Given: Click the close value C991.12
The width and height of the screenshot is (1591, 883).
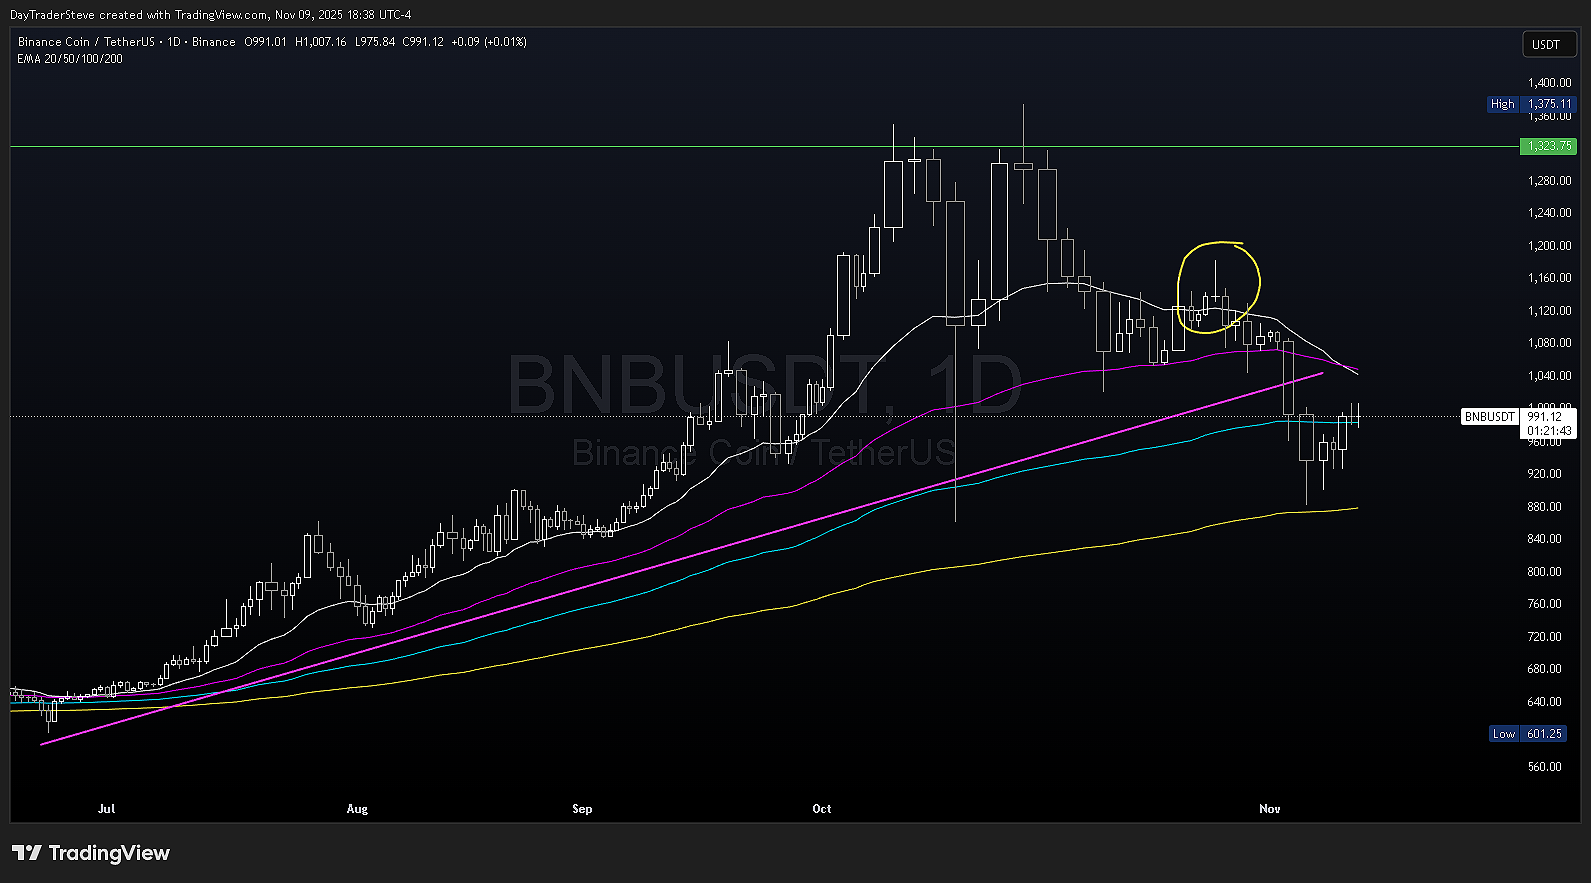Looking at the screenshot, I should tap(423, 42).
